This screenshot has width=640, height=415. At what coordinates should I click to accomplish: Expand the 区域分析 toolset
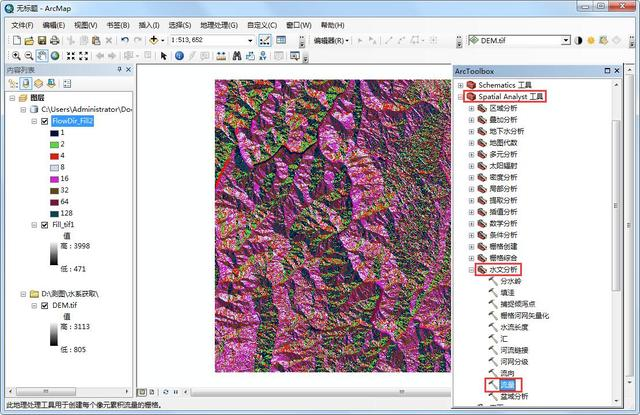[471, 109]
